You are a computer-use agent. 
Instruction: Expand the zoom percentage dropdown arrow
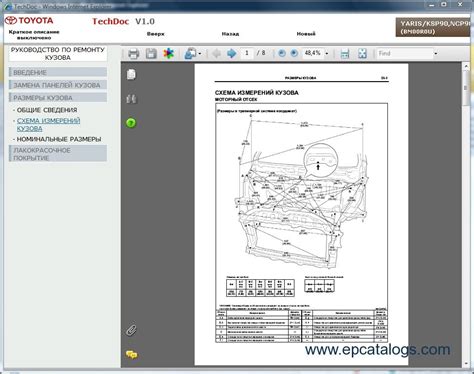tap(327, 54)
